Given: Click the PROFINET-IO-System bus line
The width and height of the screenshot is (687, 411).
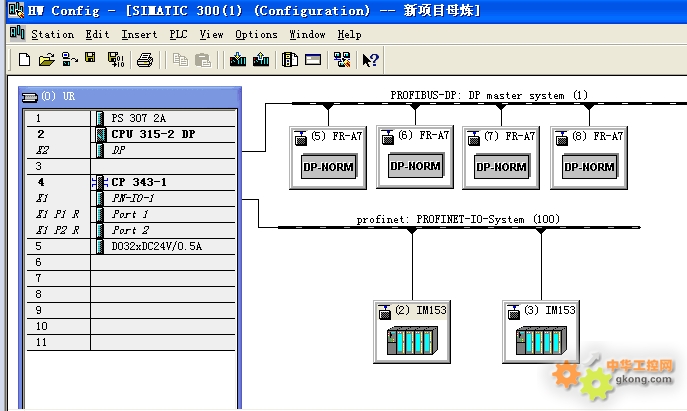Looking at the screenshot, I should (459, 227).
